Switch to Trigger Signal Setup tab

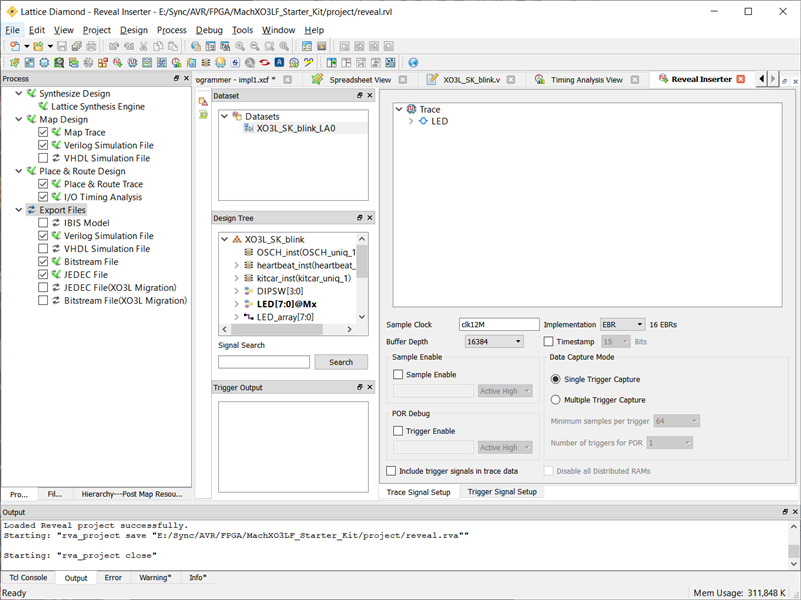coord(502,492)
